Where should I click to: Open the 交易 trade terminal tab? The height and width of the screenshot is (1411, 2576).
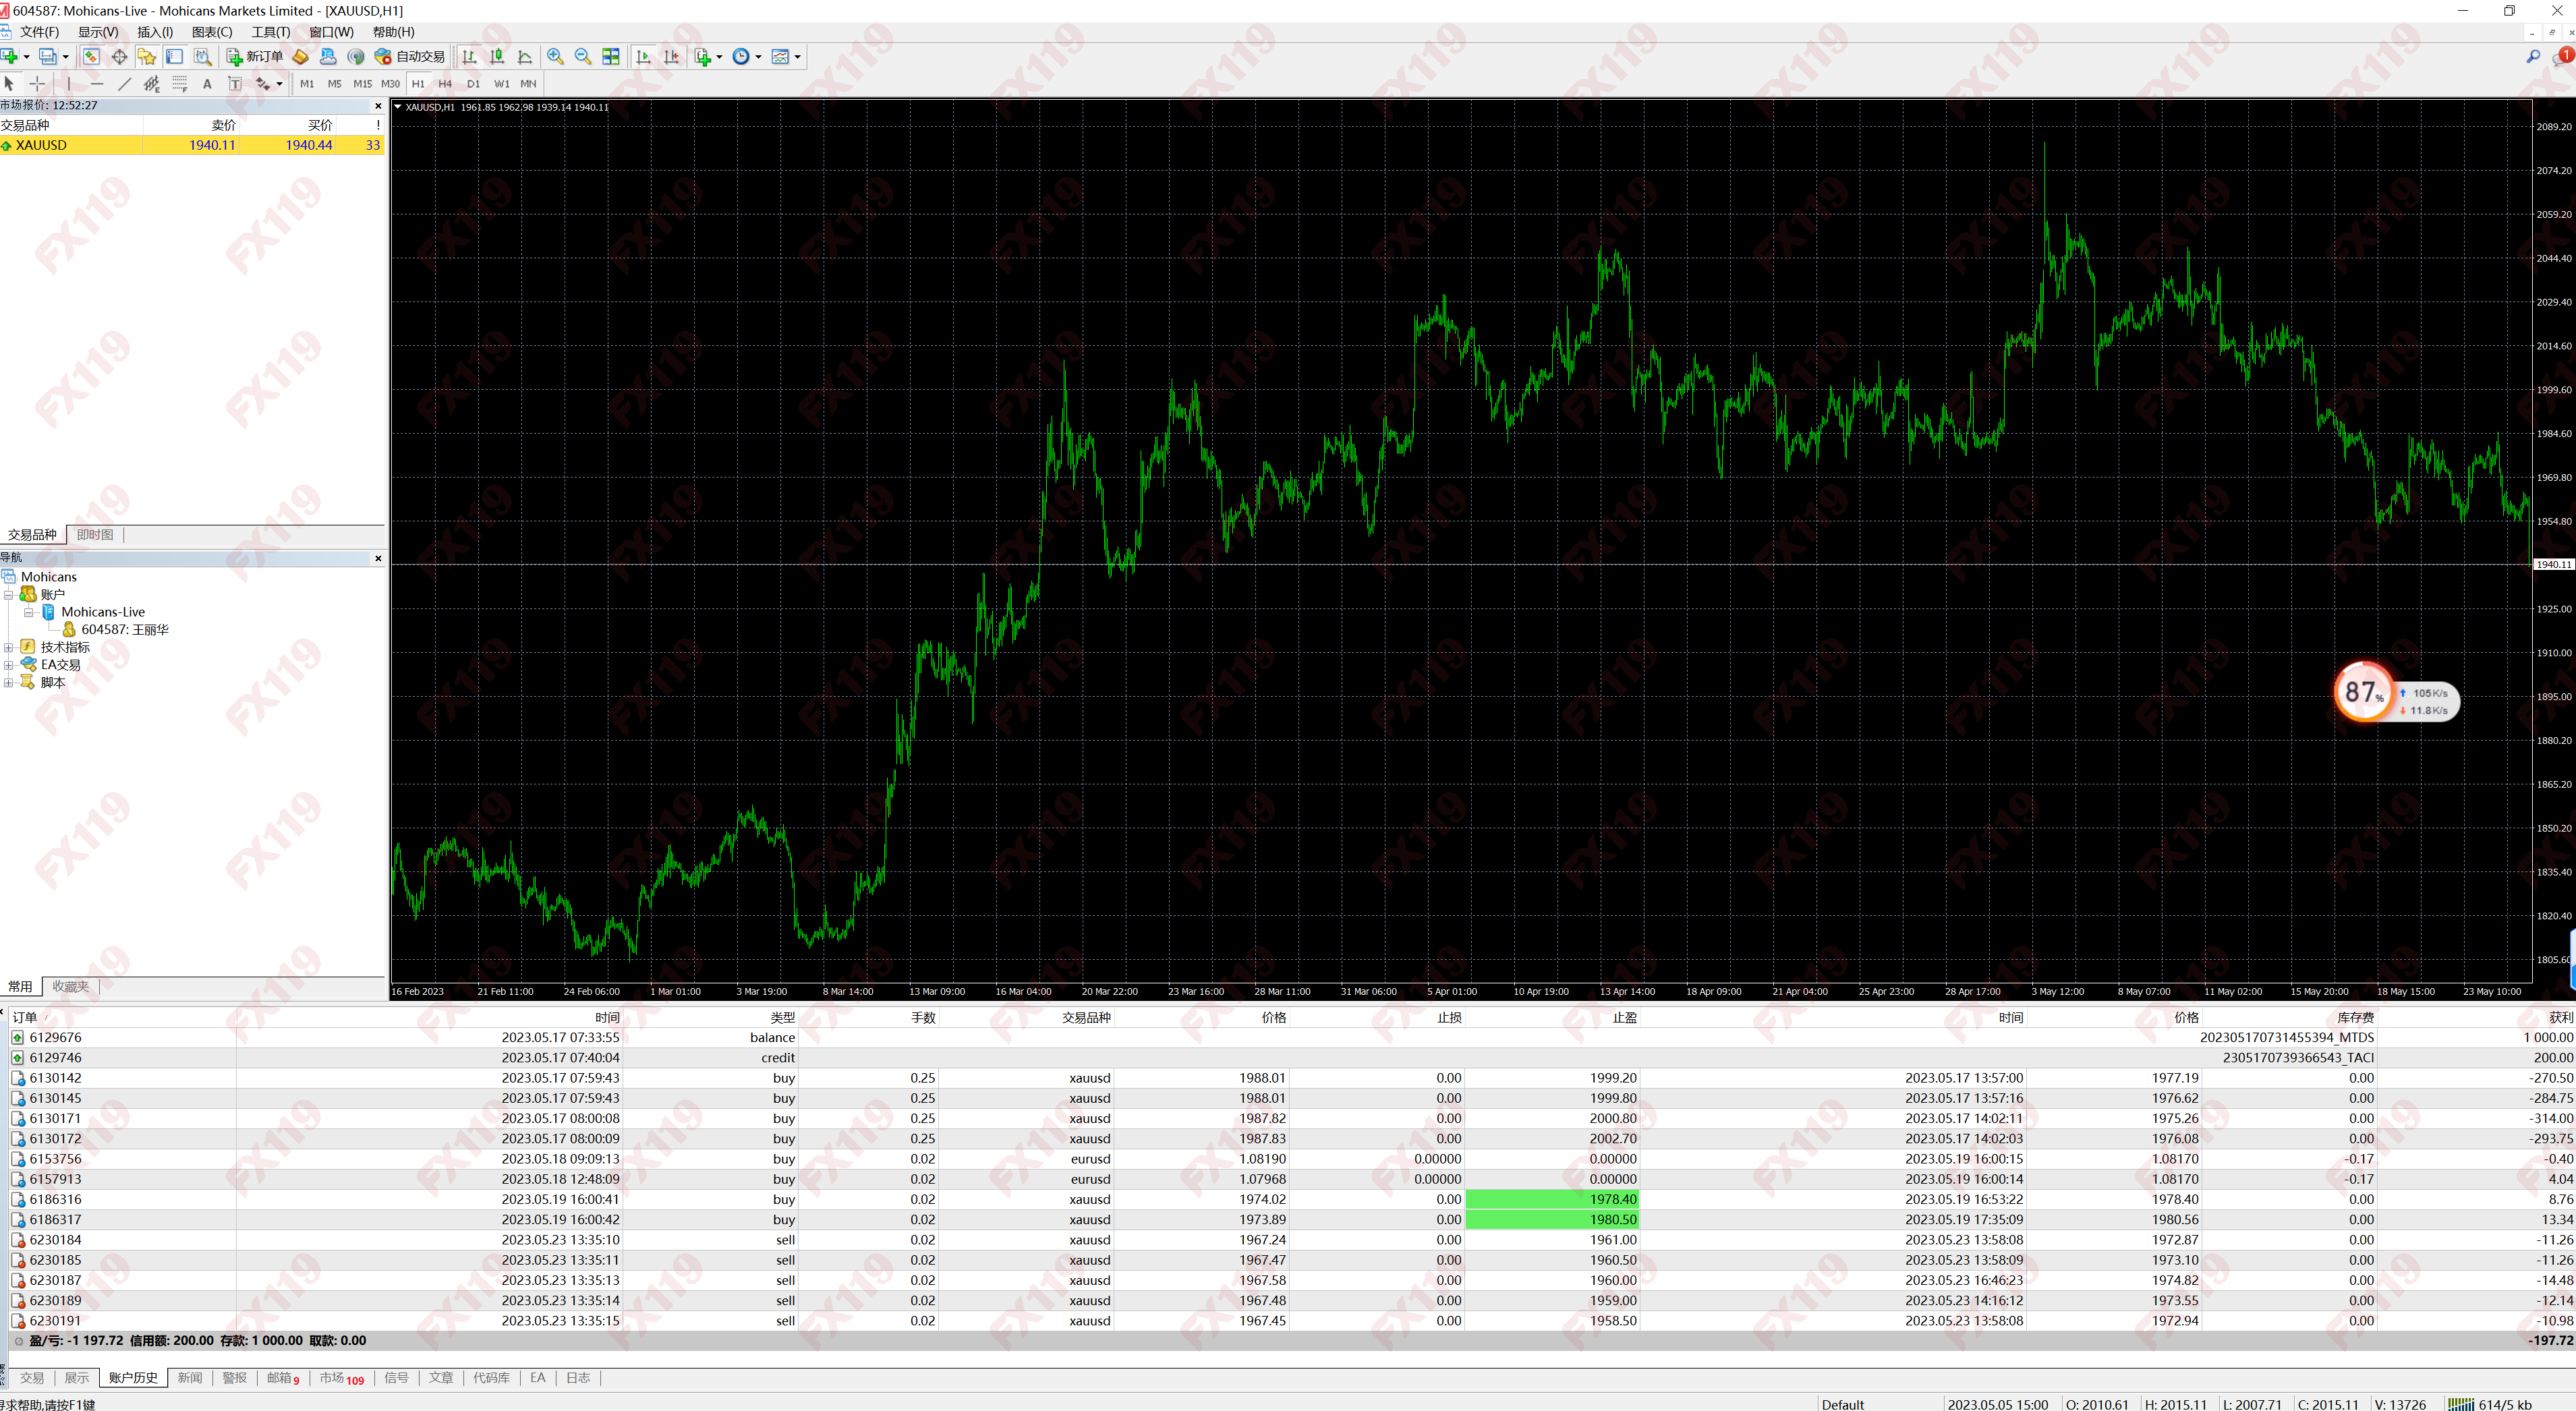coord(32,1378)
